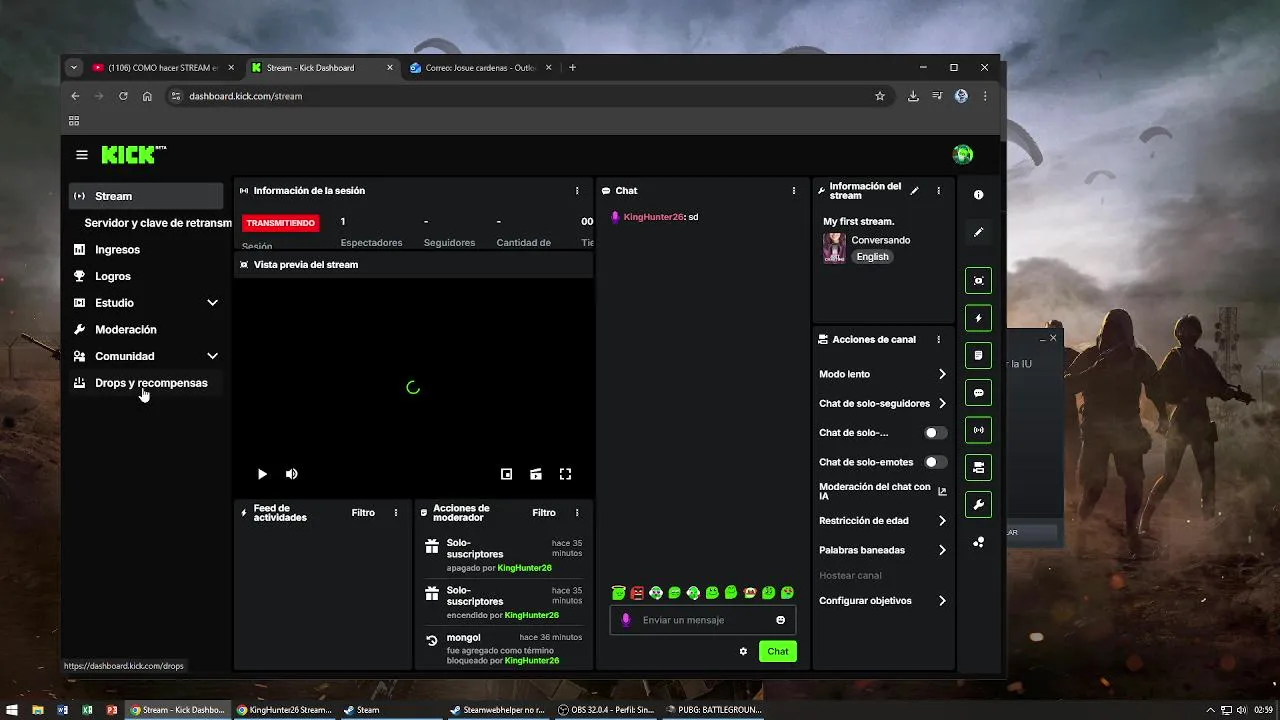The width and height of the screenshot is (1280, 720).
Task: Open Filtro in Acciones de moderador
Action: coord(544,513)
